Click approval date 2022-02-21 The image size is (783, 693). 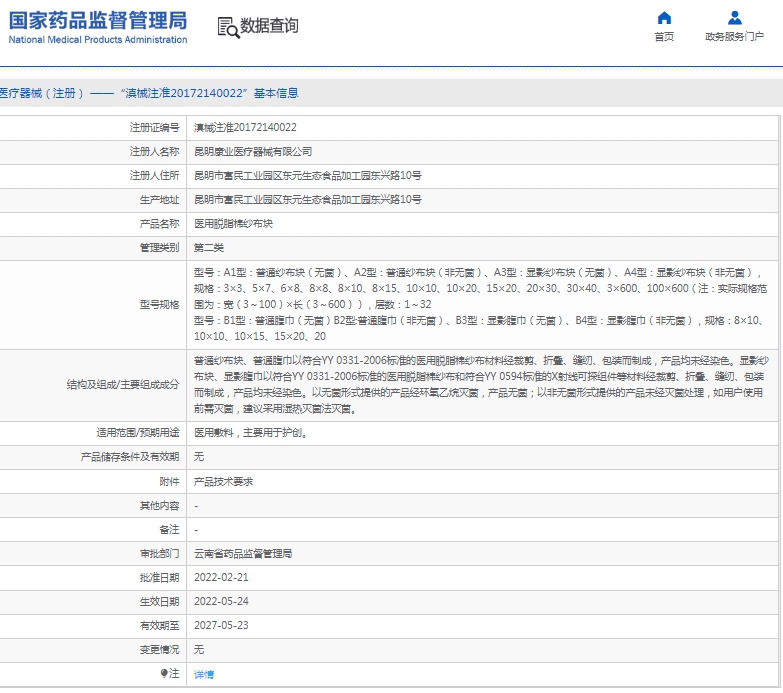[x=221, y=577]
